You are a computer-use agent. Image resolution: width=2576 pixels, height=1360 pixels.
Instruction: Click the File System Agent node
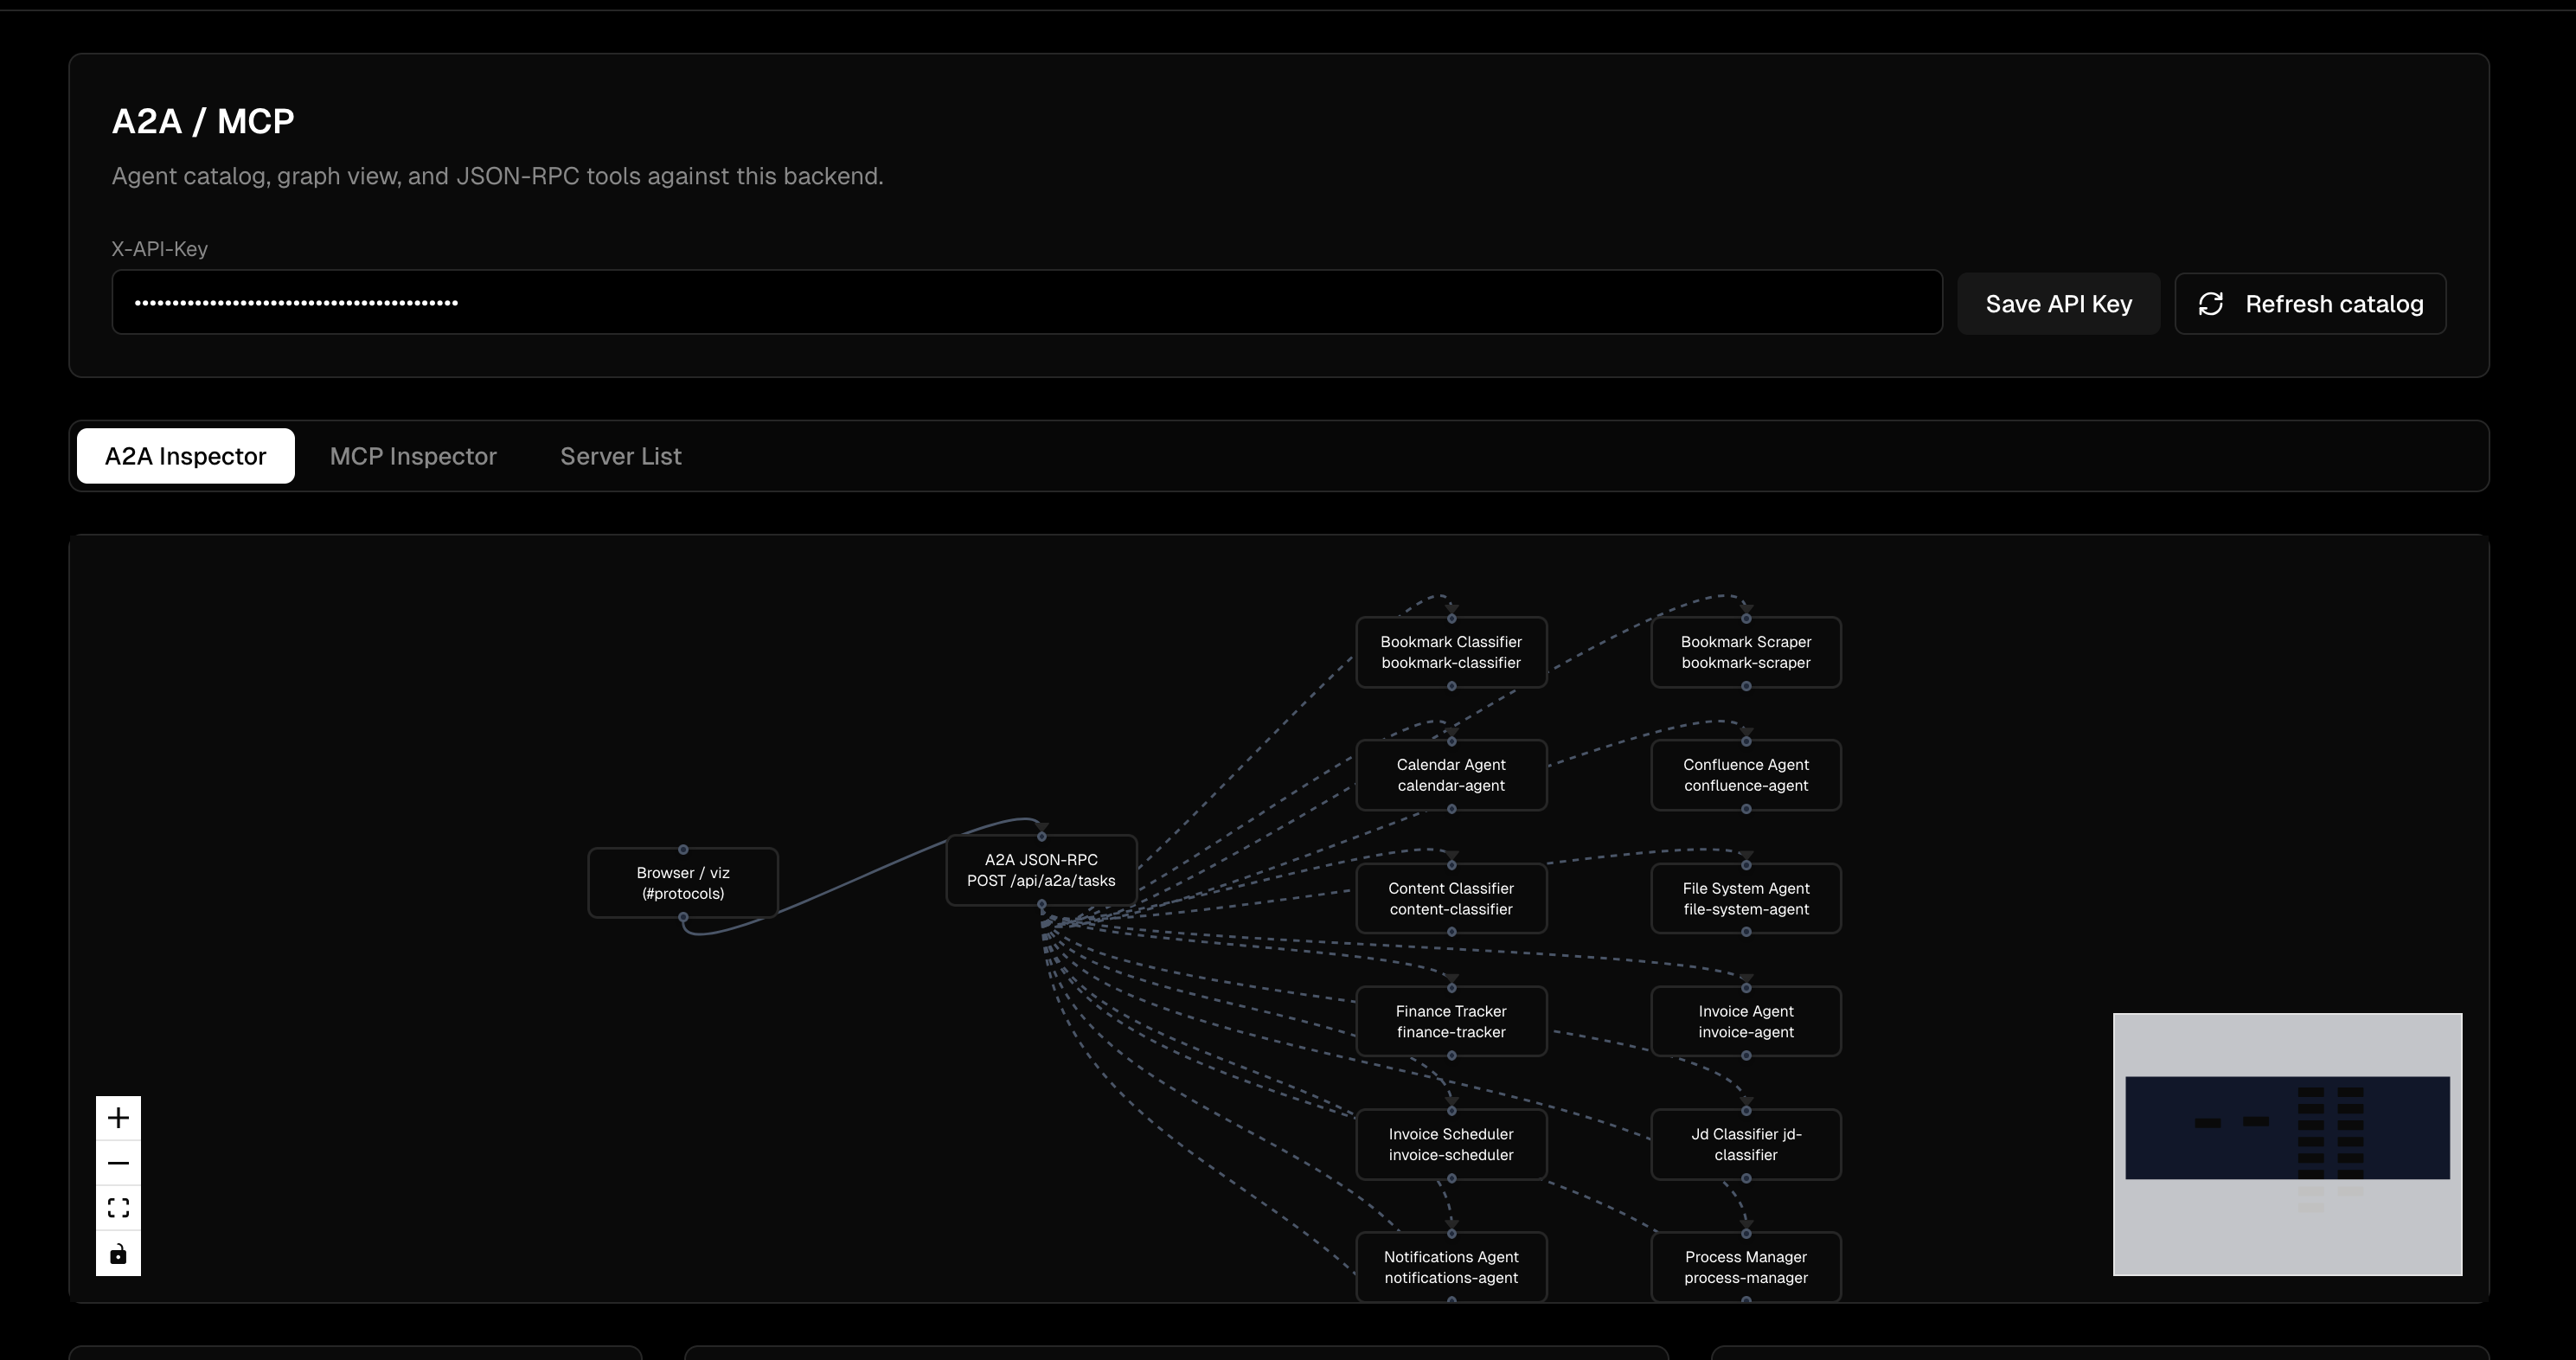pos(1745,898)
